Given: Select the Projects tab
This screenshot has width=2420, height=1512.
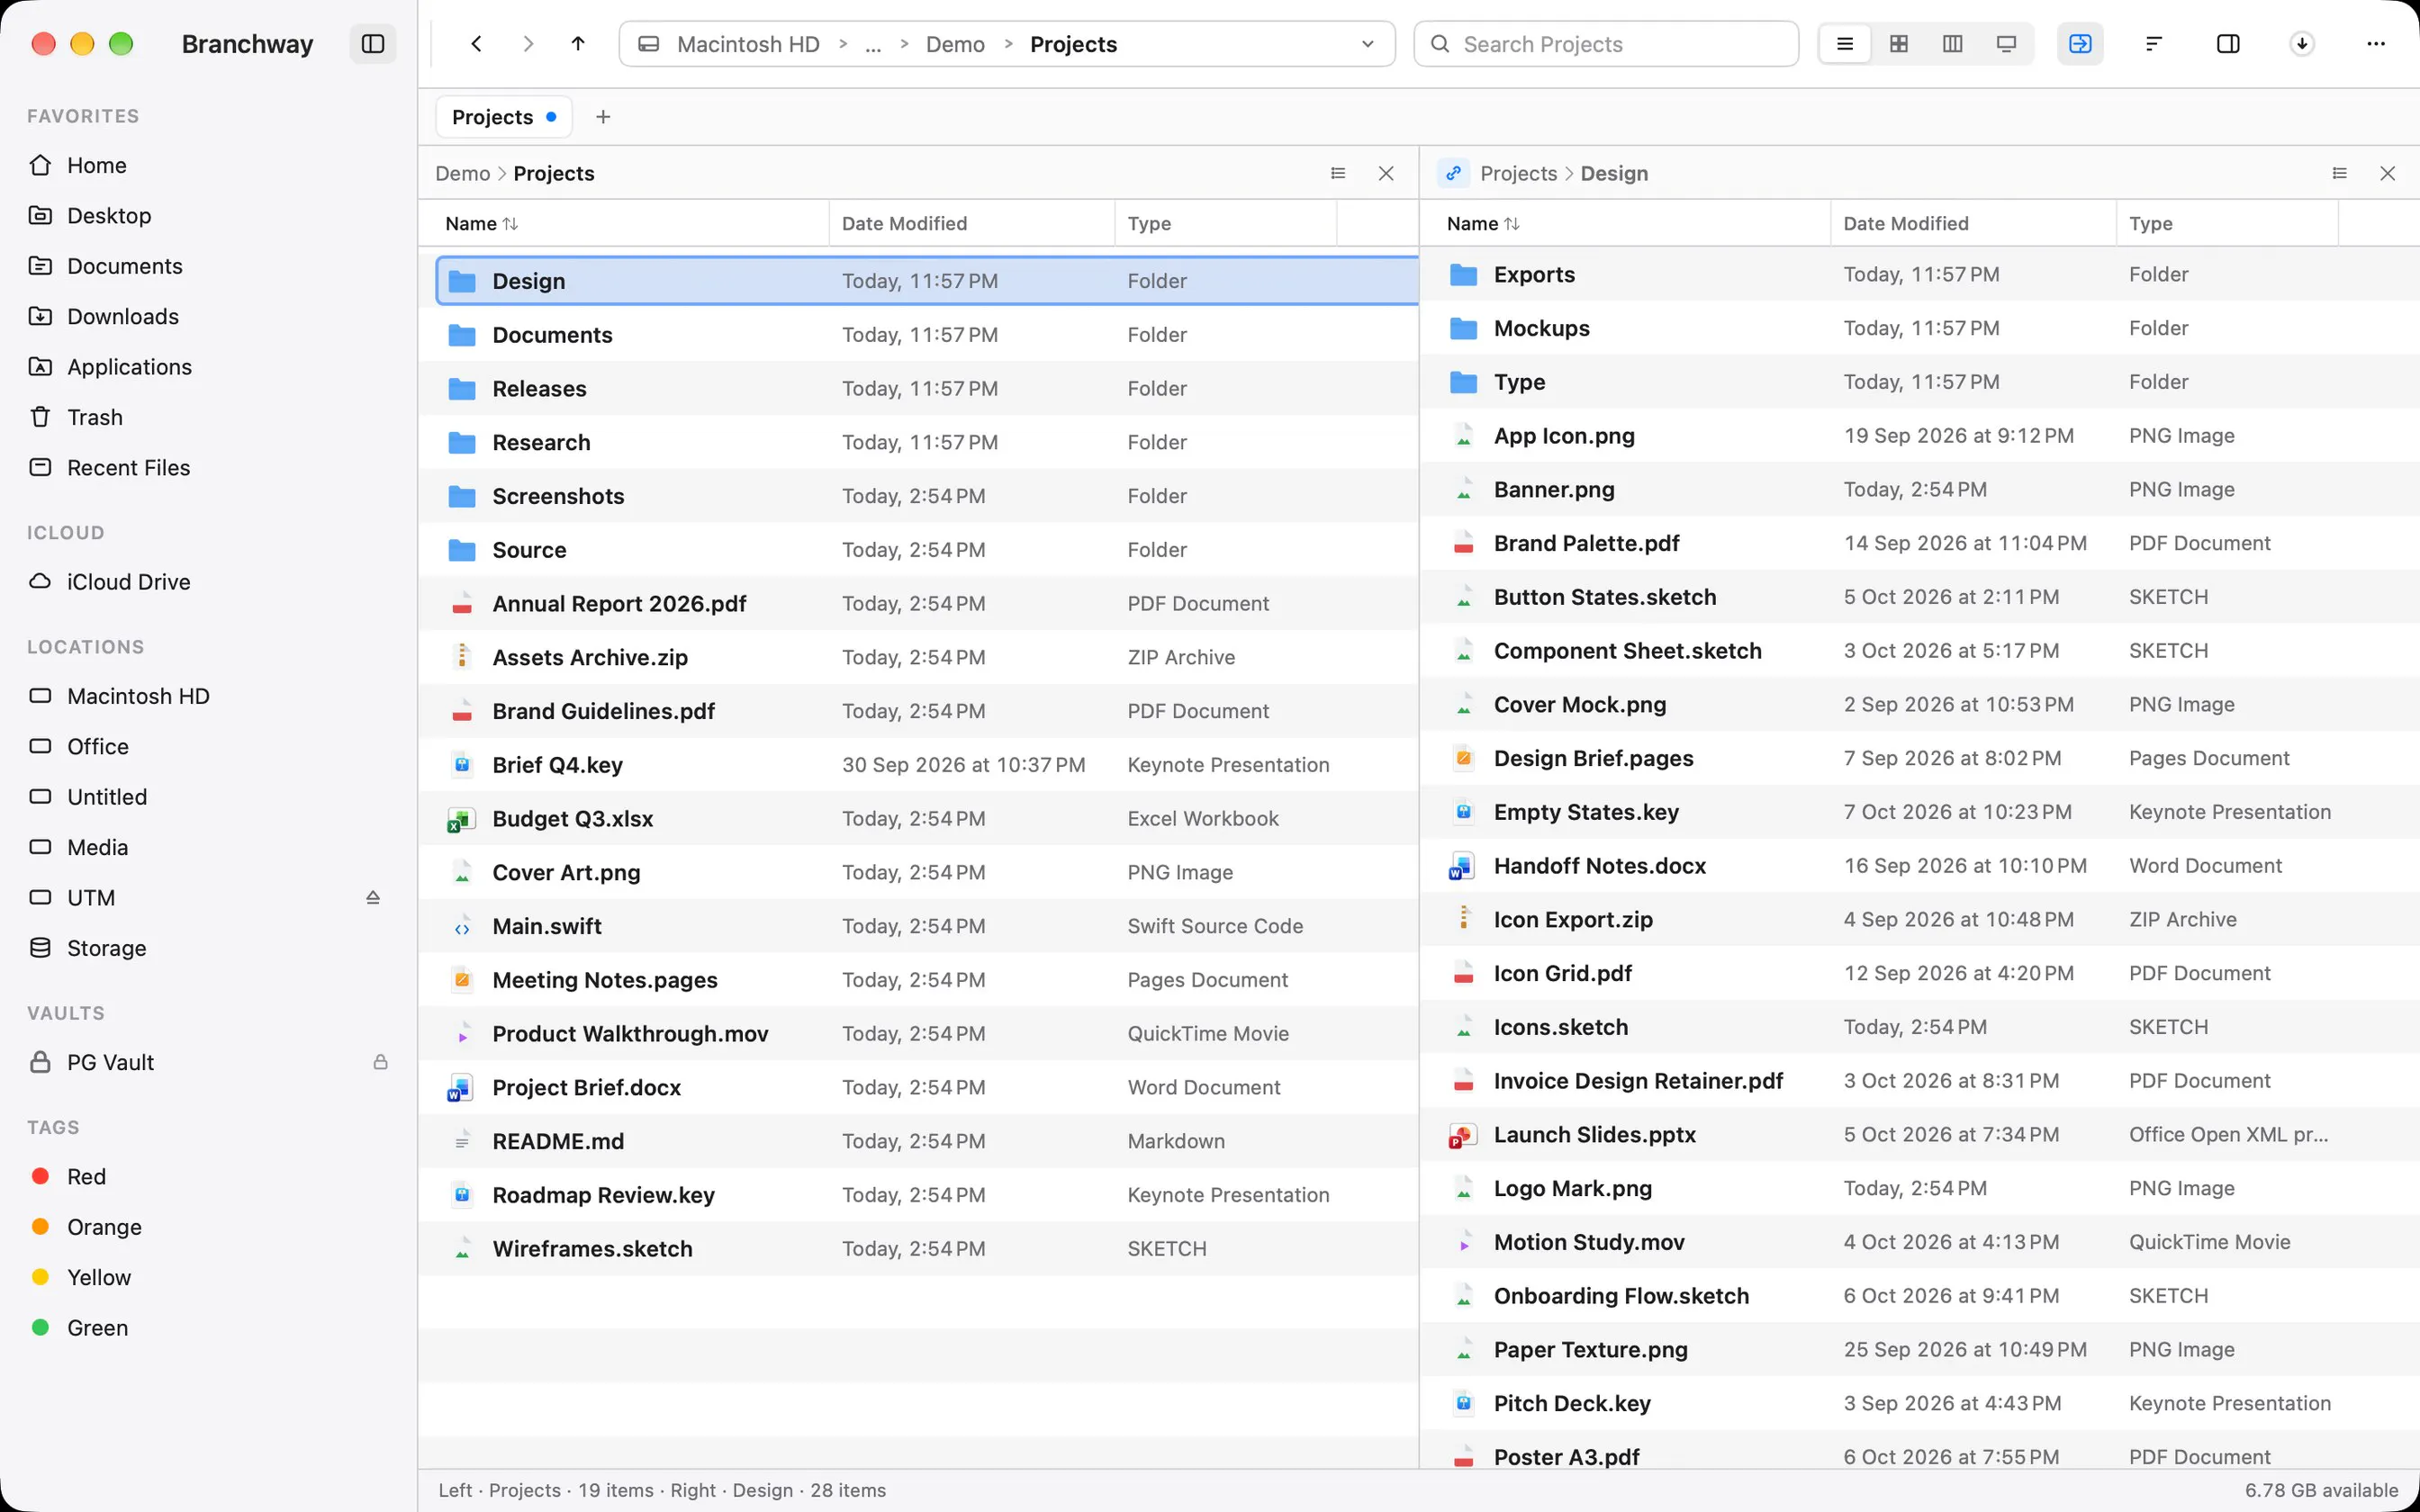Looking at the screenshot, I should pos(504,117).
